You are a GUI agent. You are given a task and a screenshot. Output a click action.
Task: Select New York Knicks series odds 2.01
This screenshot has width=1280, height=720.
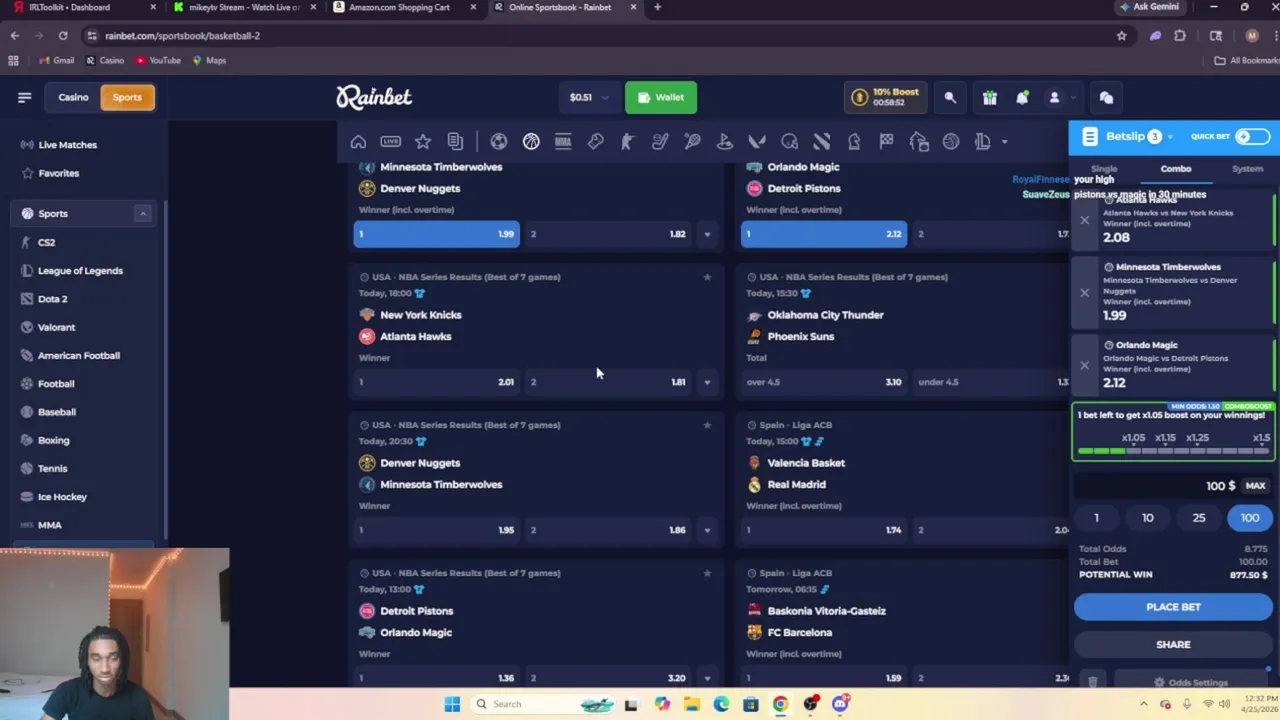(436, 382)
